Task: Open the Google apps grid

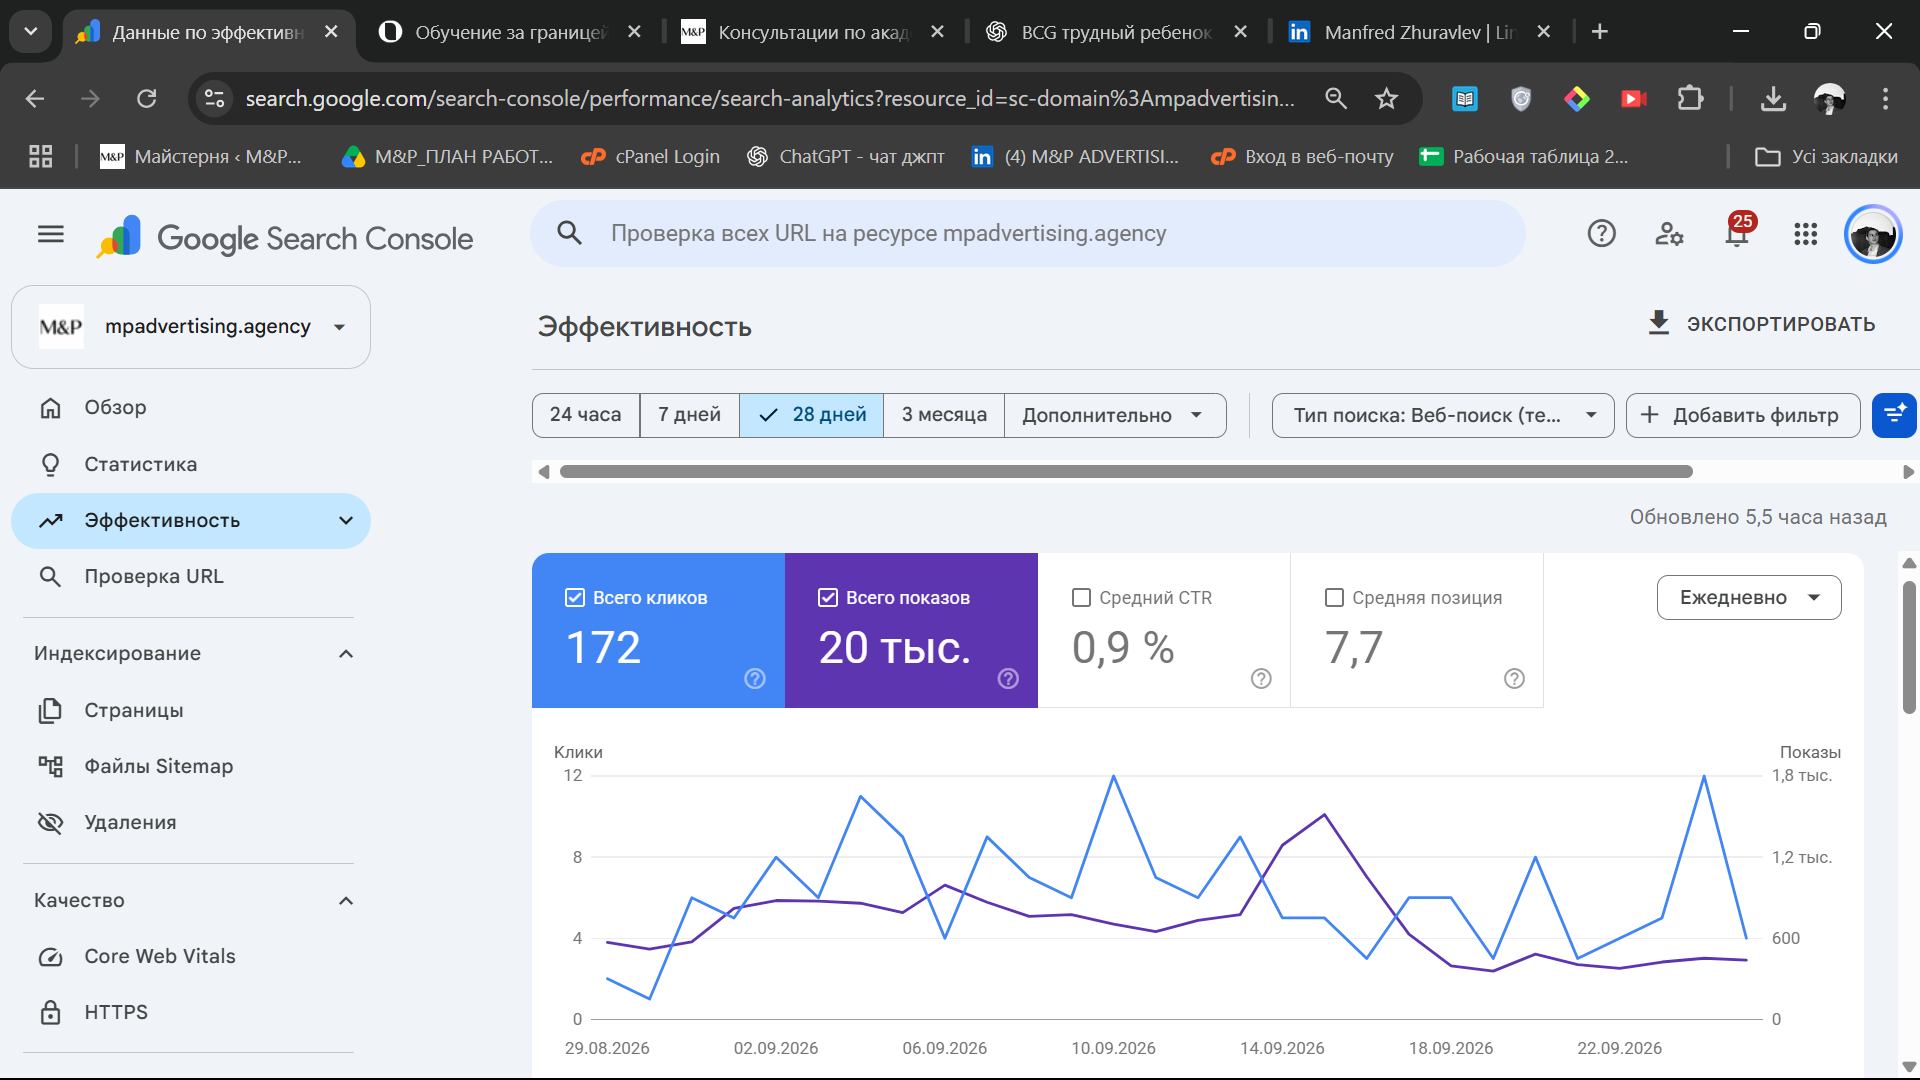Action: click(x=1805, y=234)
